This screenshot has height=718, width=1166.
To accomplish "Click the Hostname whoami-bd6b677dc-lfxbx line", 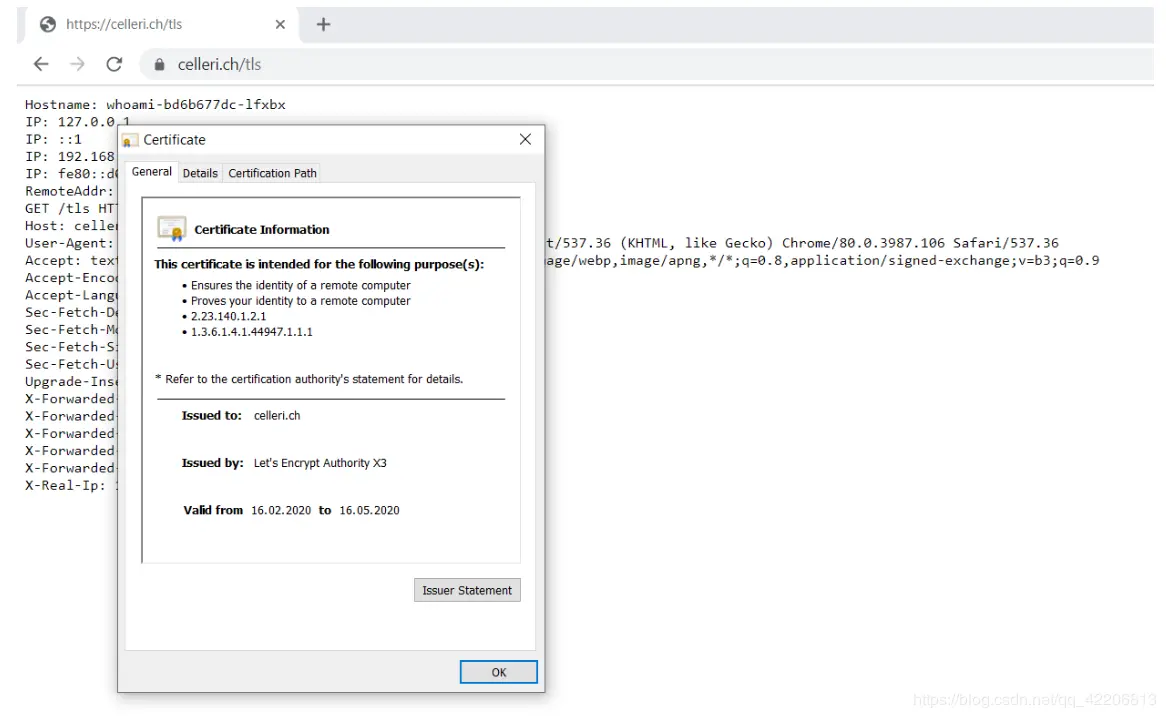I will pos(155,105).
